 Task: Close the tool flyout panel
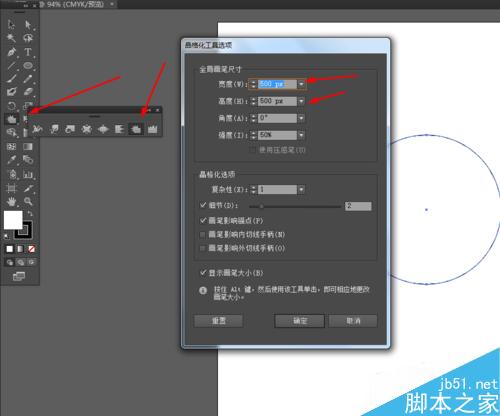tap(157, 110)
